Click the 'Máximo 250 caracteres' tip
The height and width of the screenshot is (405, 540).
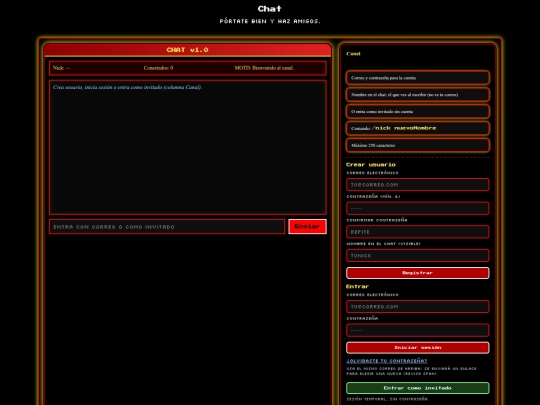click(417, 145)
